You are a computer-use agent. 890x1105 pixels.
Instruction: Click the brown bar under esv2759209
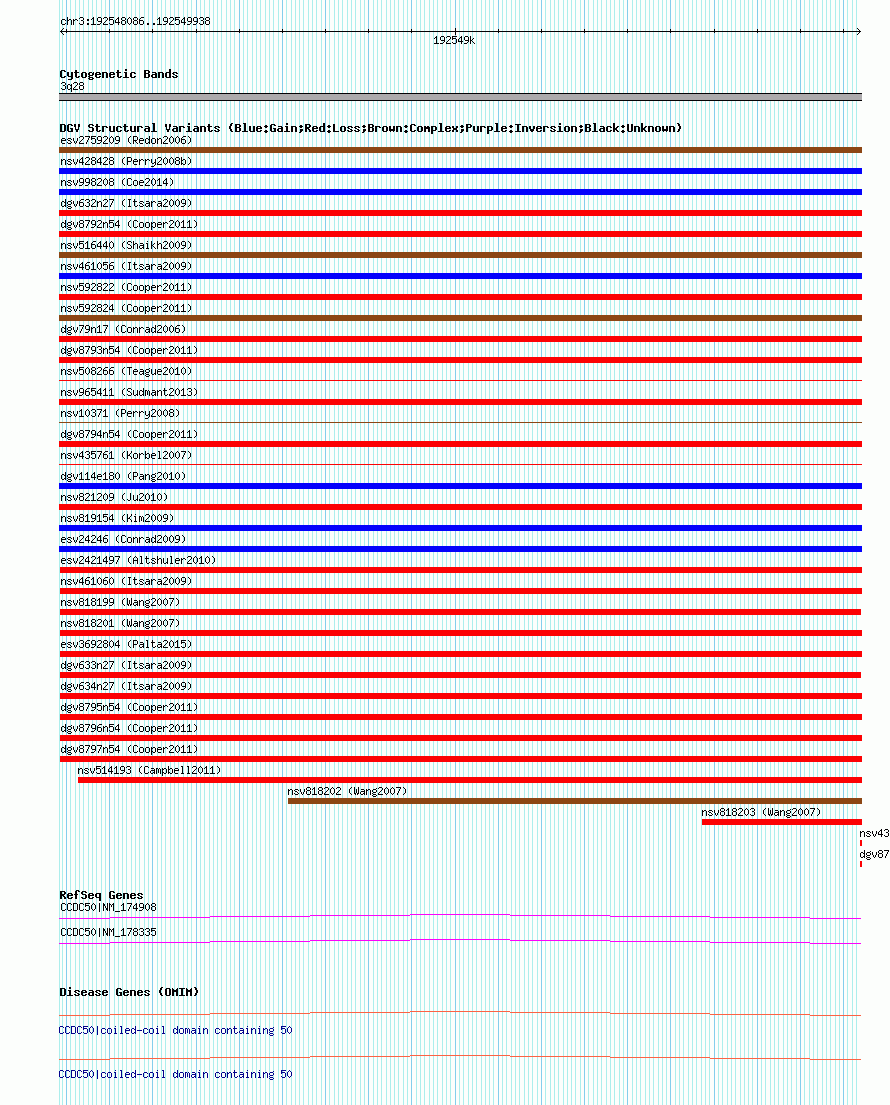click(x=461, y=150)
